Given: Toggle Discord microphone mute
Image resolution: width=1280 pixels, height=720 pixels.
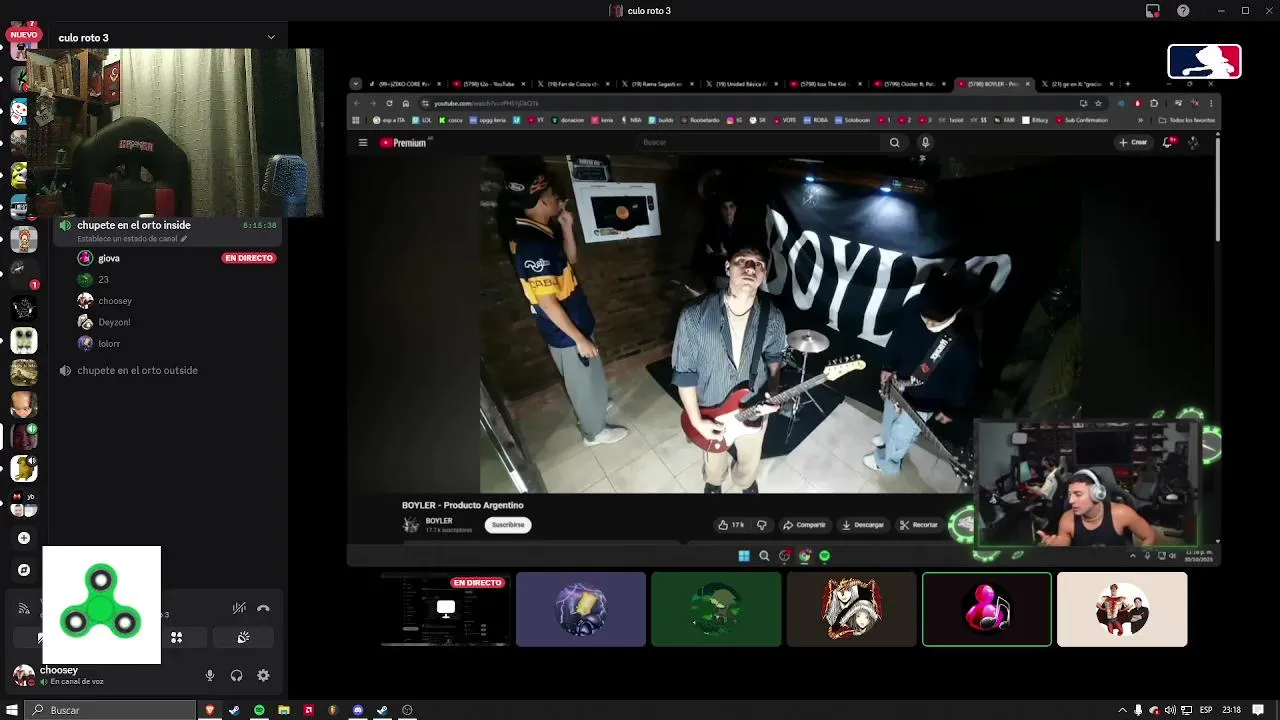Looking at the screenshot, I should pyautogui.click(x=210, y=675).
